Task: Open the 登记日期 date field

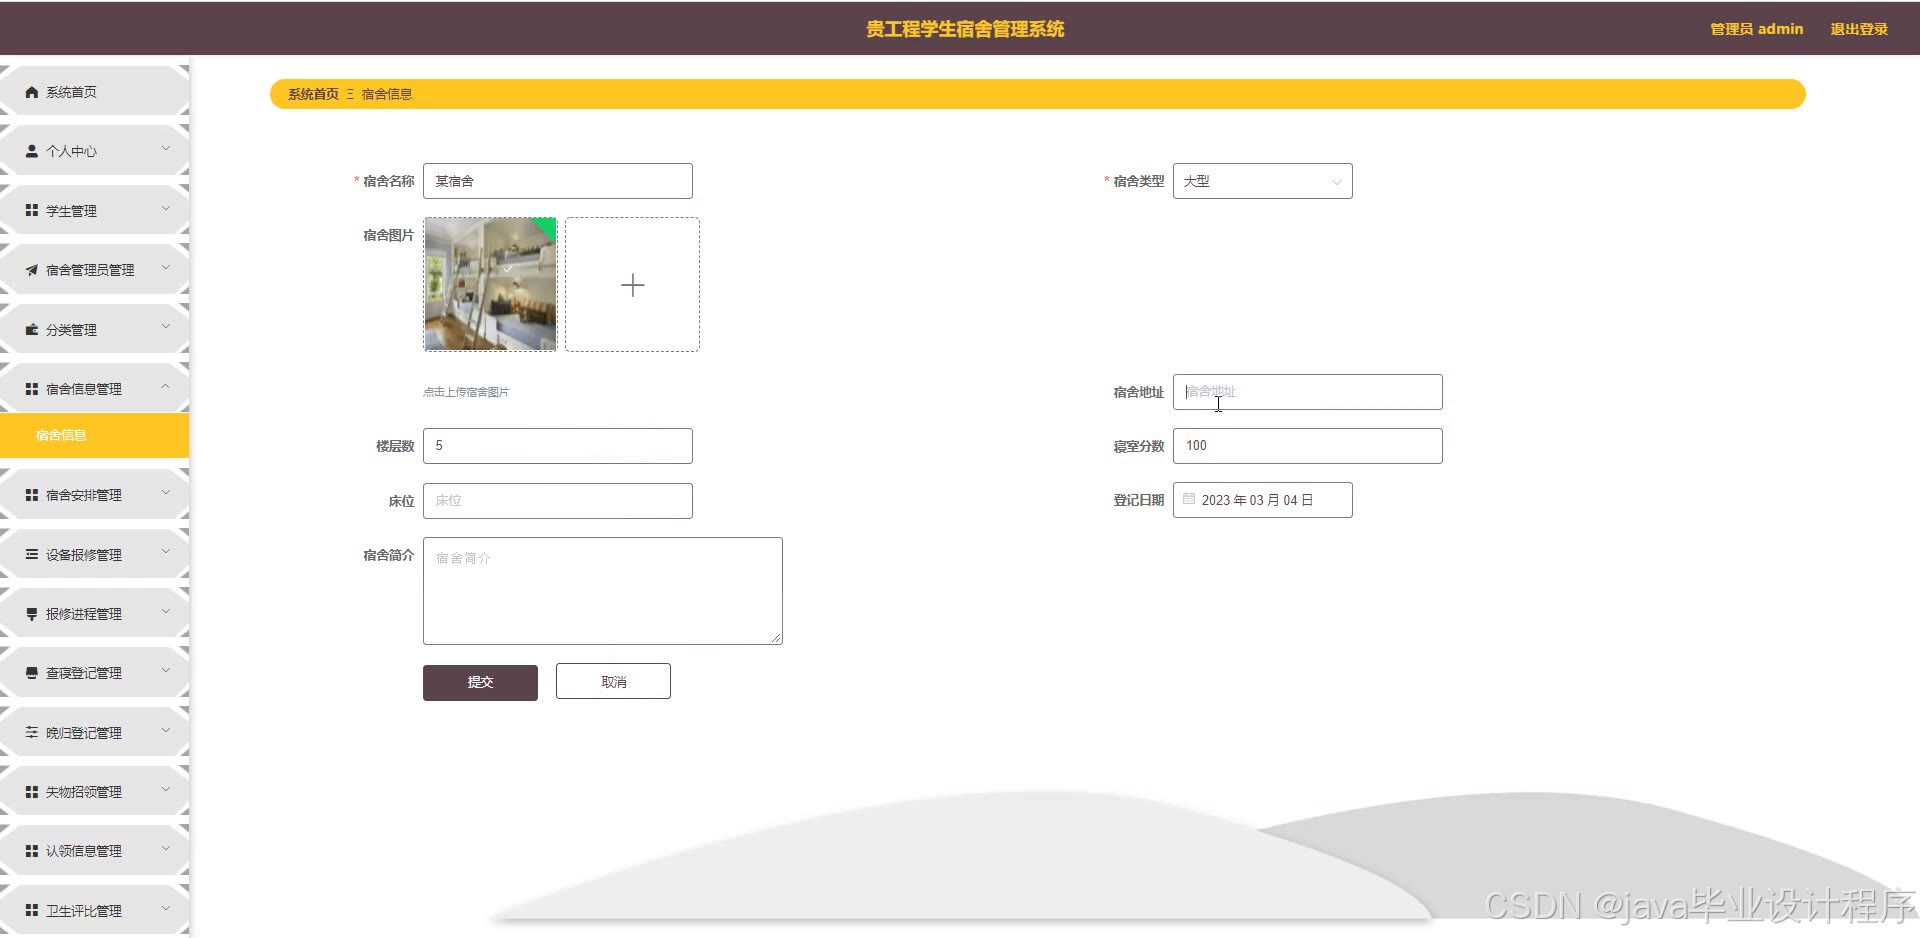Action: [1263, 500]
